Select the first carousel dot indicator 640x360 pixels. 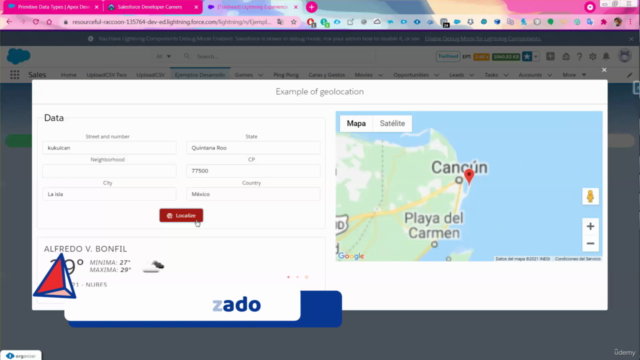tap(289, 277)
